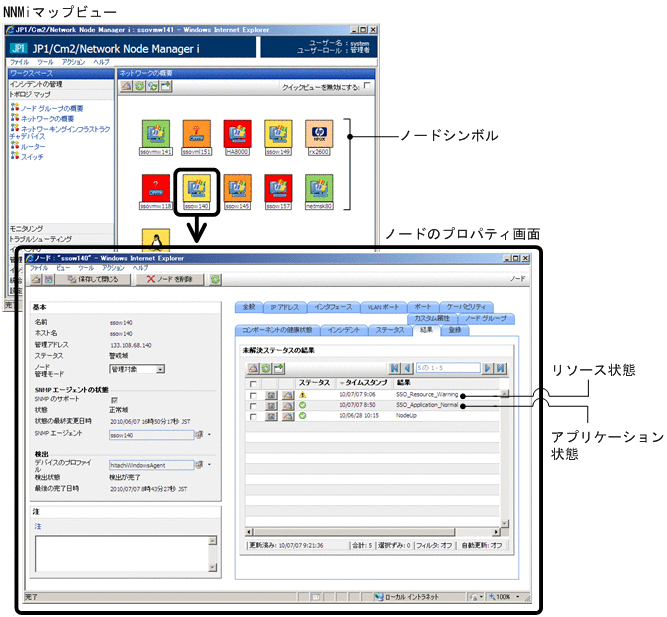Click the horizontal scrollbar under results table

coord(373,532)
